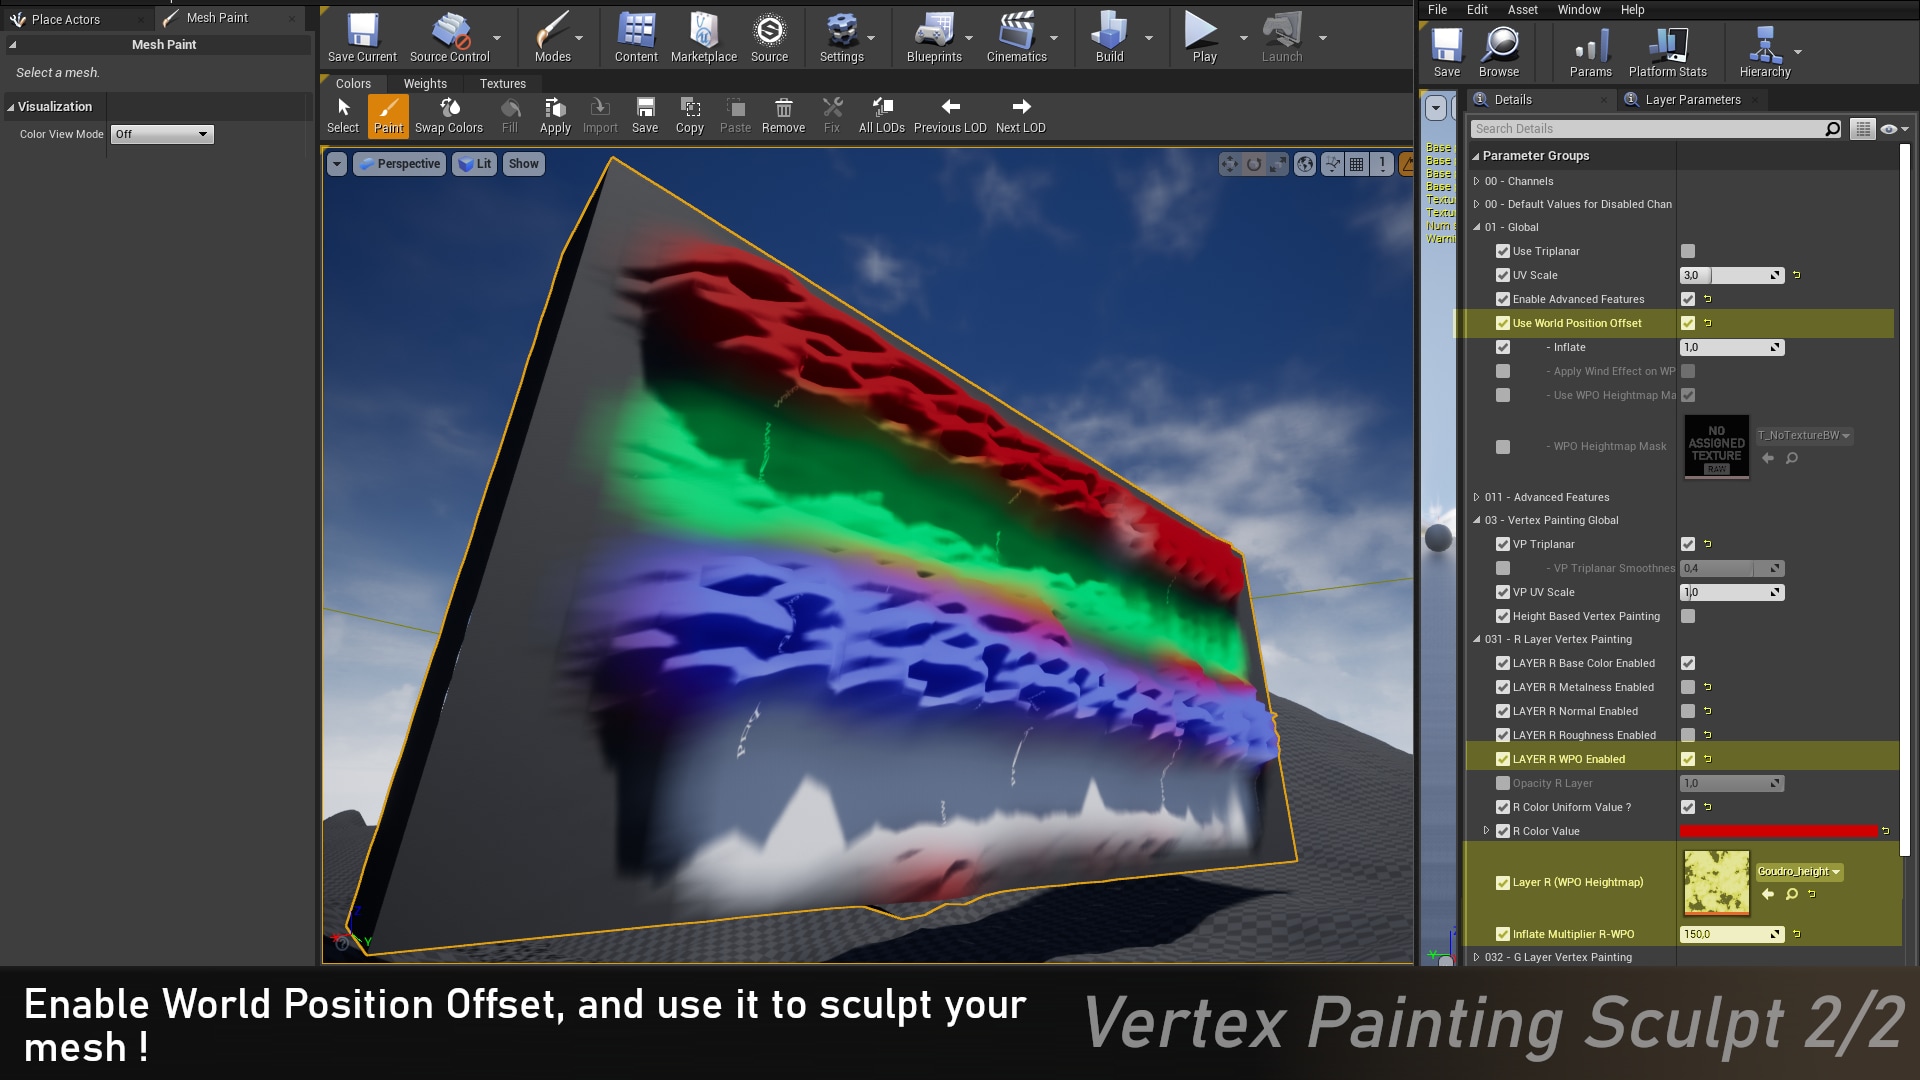The width and height of the screenshot is (1920, 1080).
Task: Click the Swap Colors tool
Action: 449,115
